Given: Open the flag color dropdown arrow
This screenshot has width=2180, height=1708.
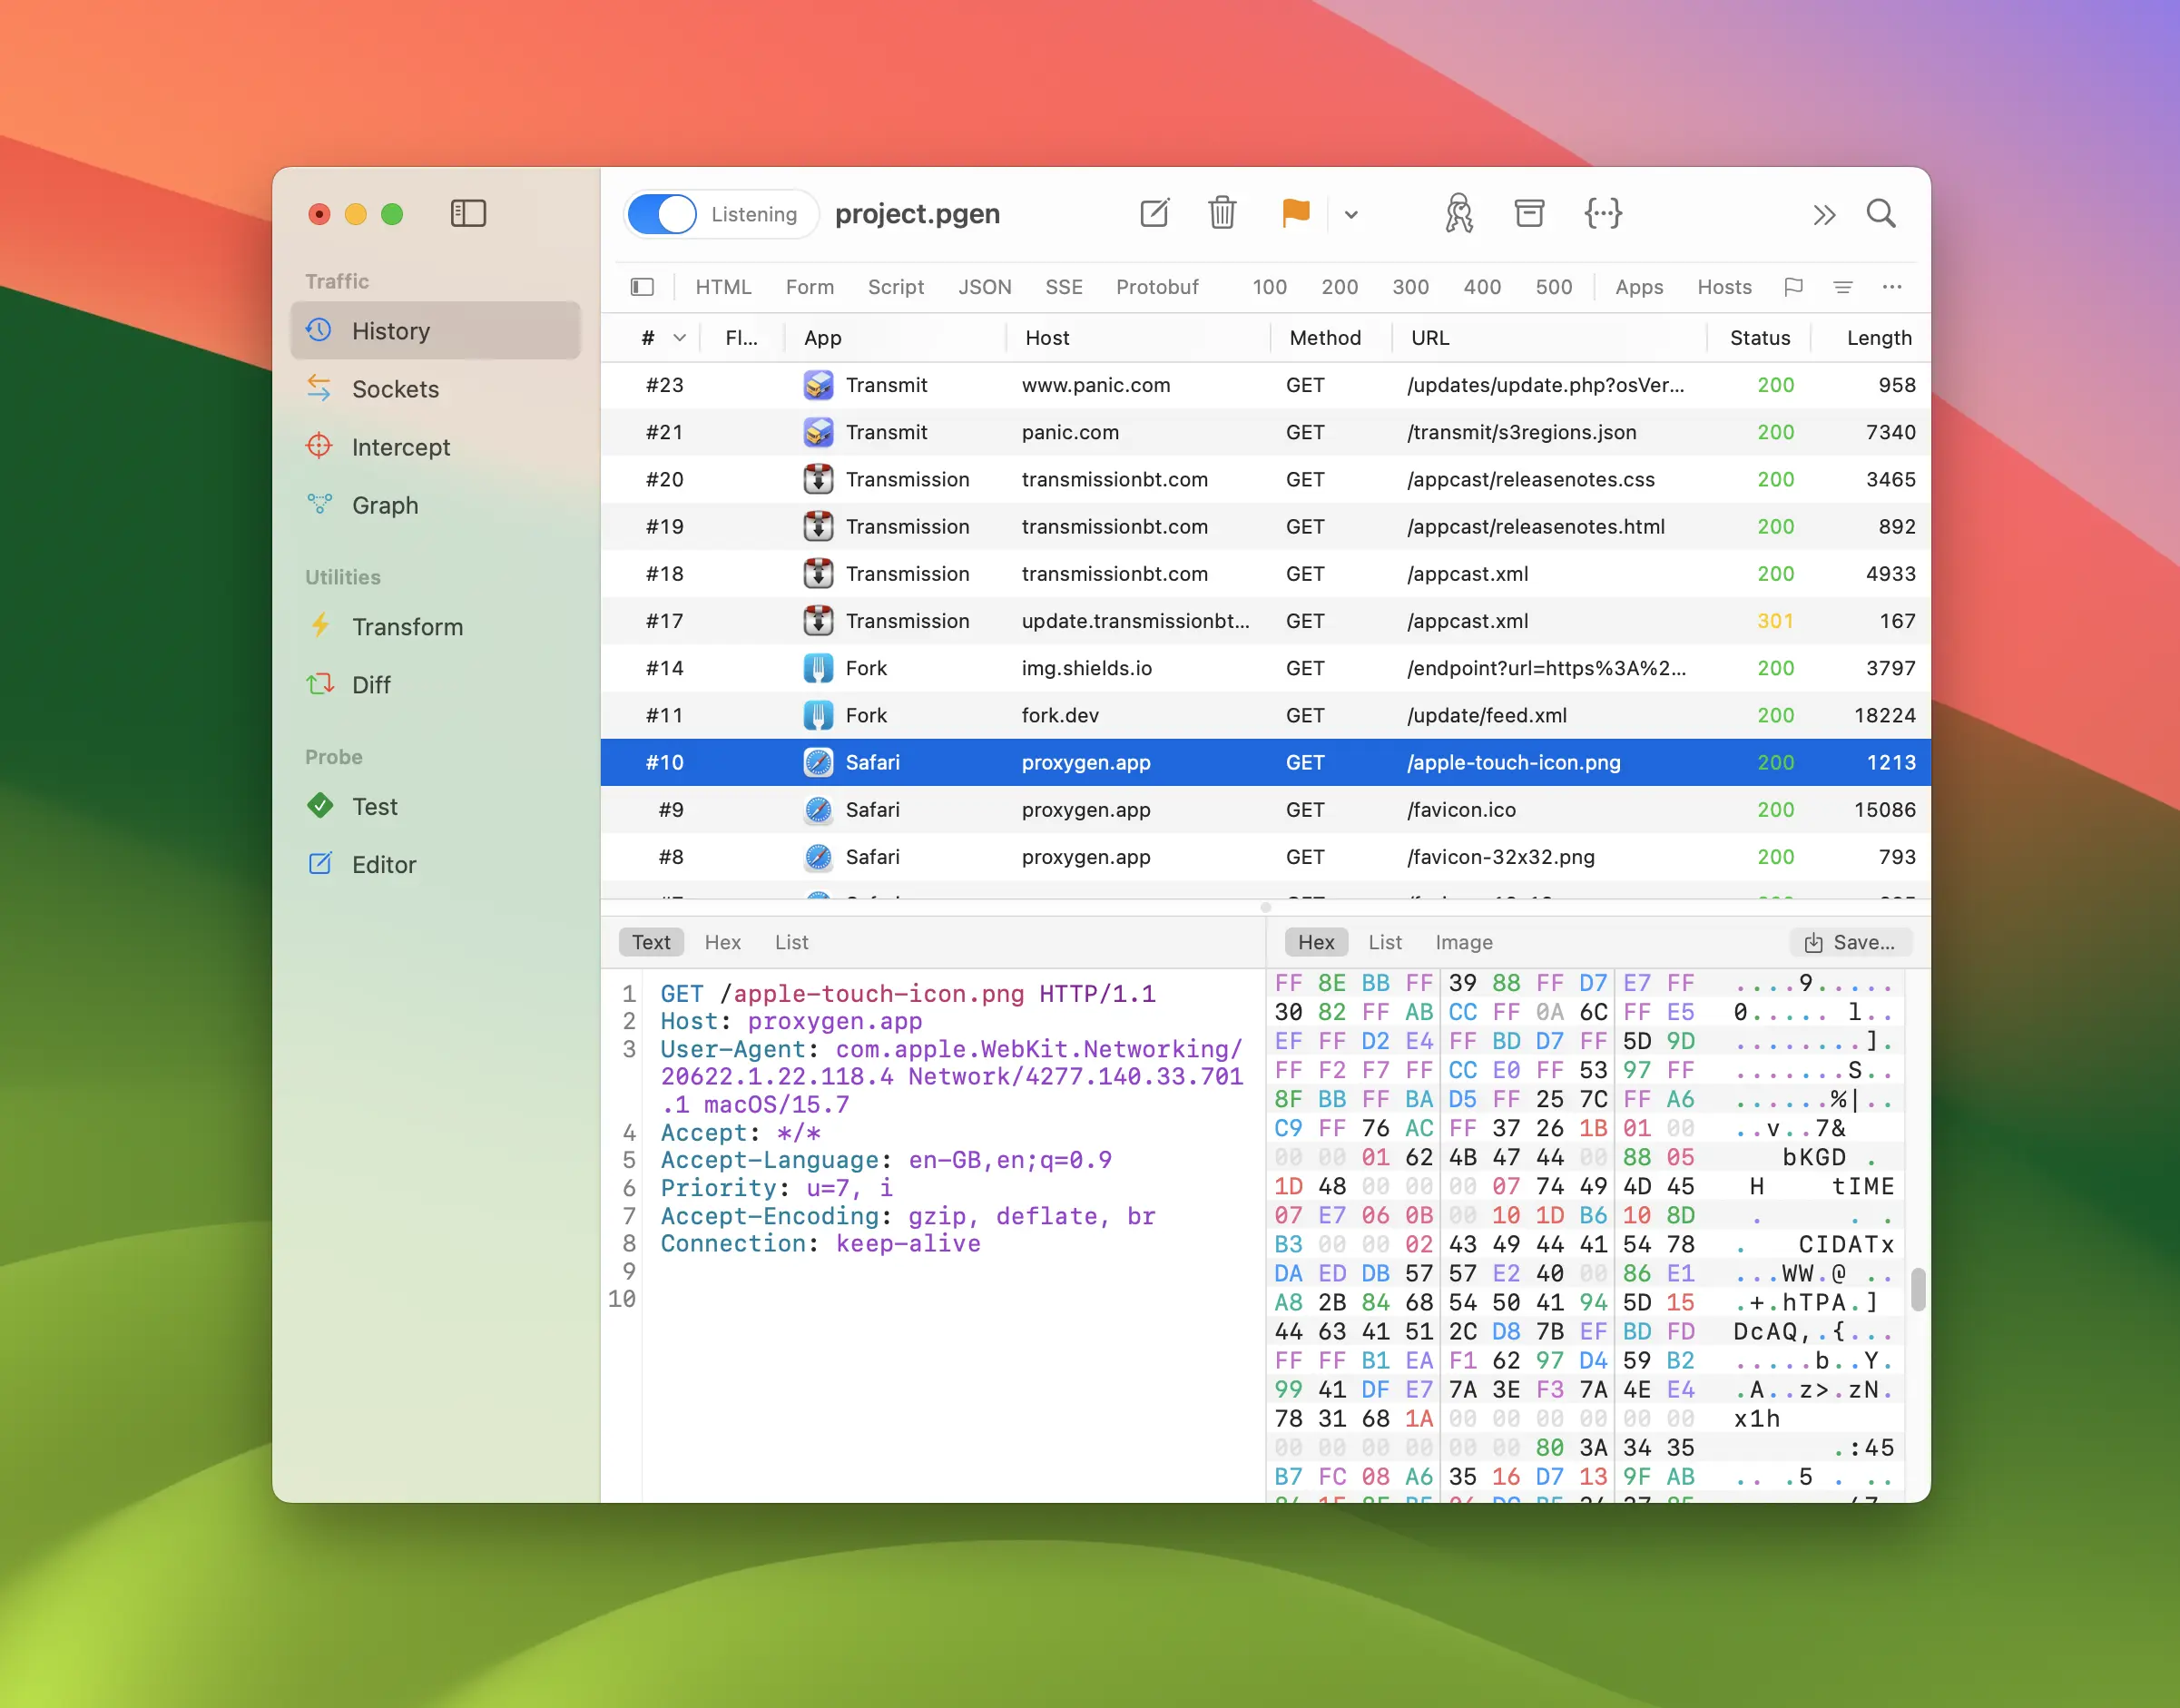Looking at the screenshot, I should (1351, 214).
